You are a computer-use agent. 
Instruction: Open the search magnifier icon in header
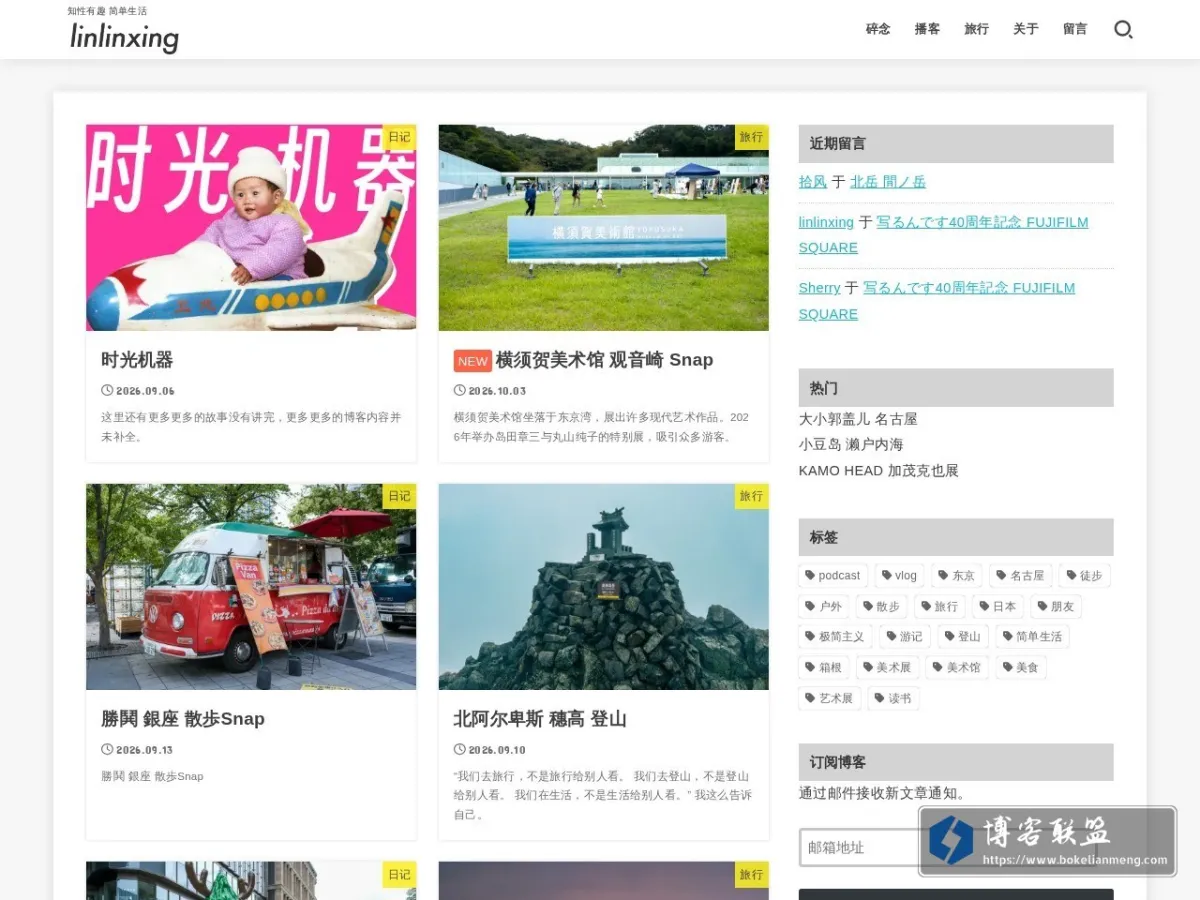[x=1123, y=29]
